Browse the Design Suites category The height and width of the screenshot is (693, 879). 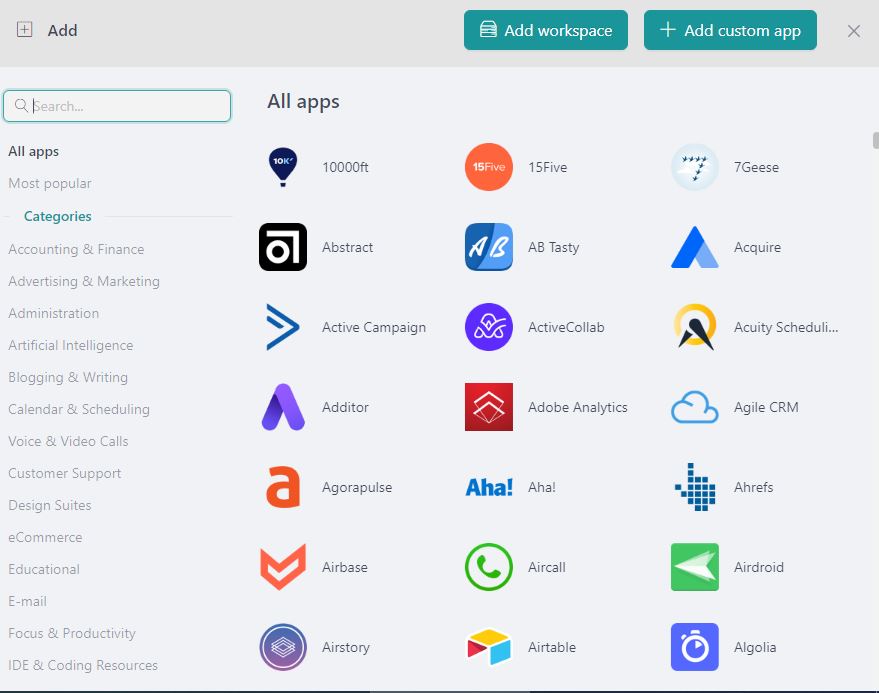(50, 505)
